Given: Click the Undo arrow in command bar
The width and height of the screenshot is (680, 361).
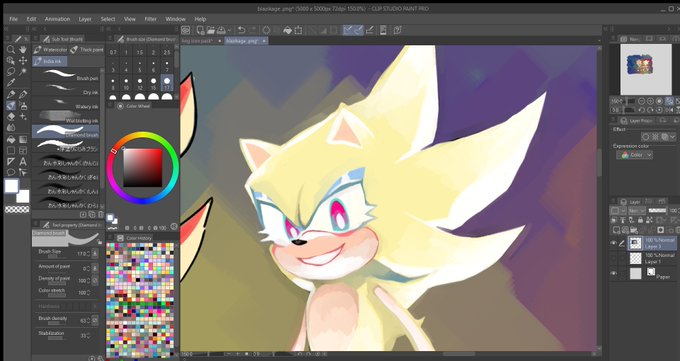Looking at the screenshot, I should (x=242, y=30).
